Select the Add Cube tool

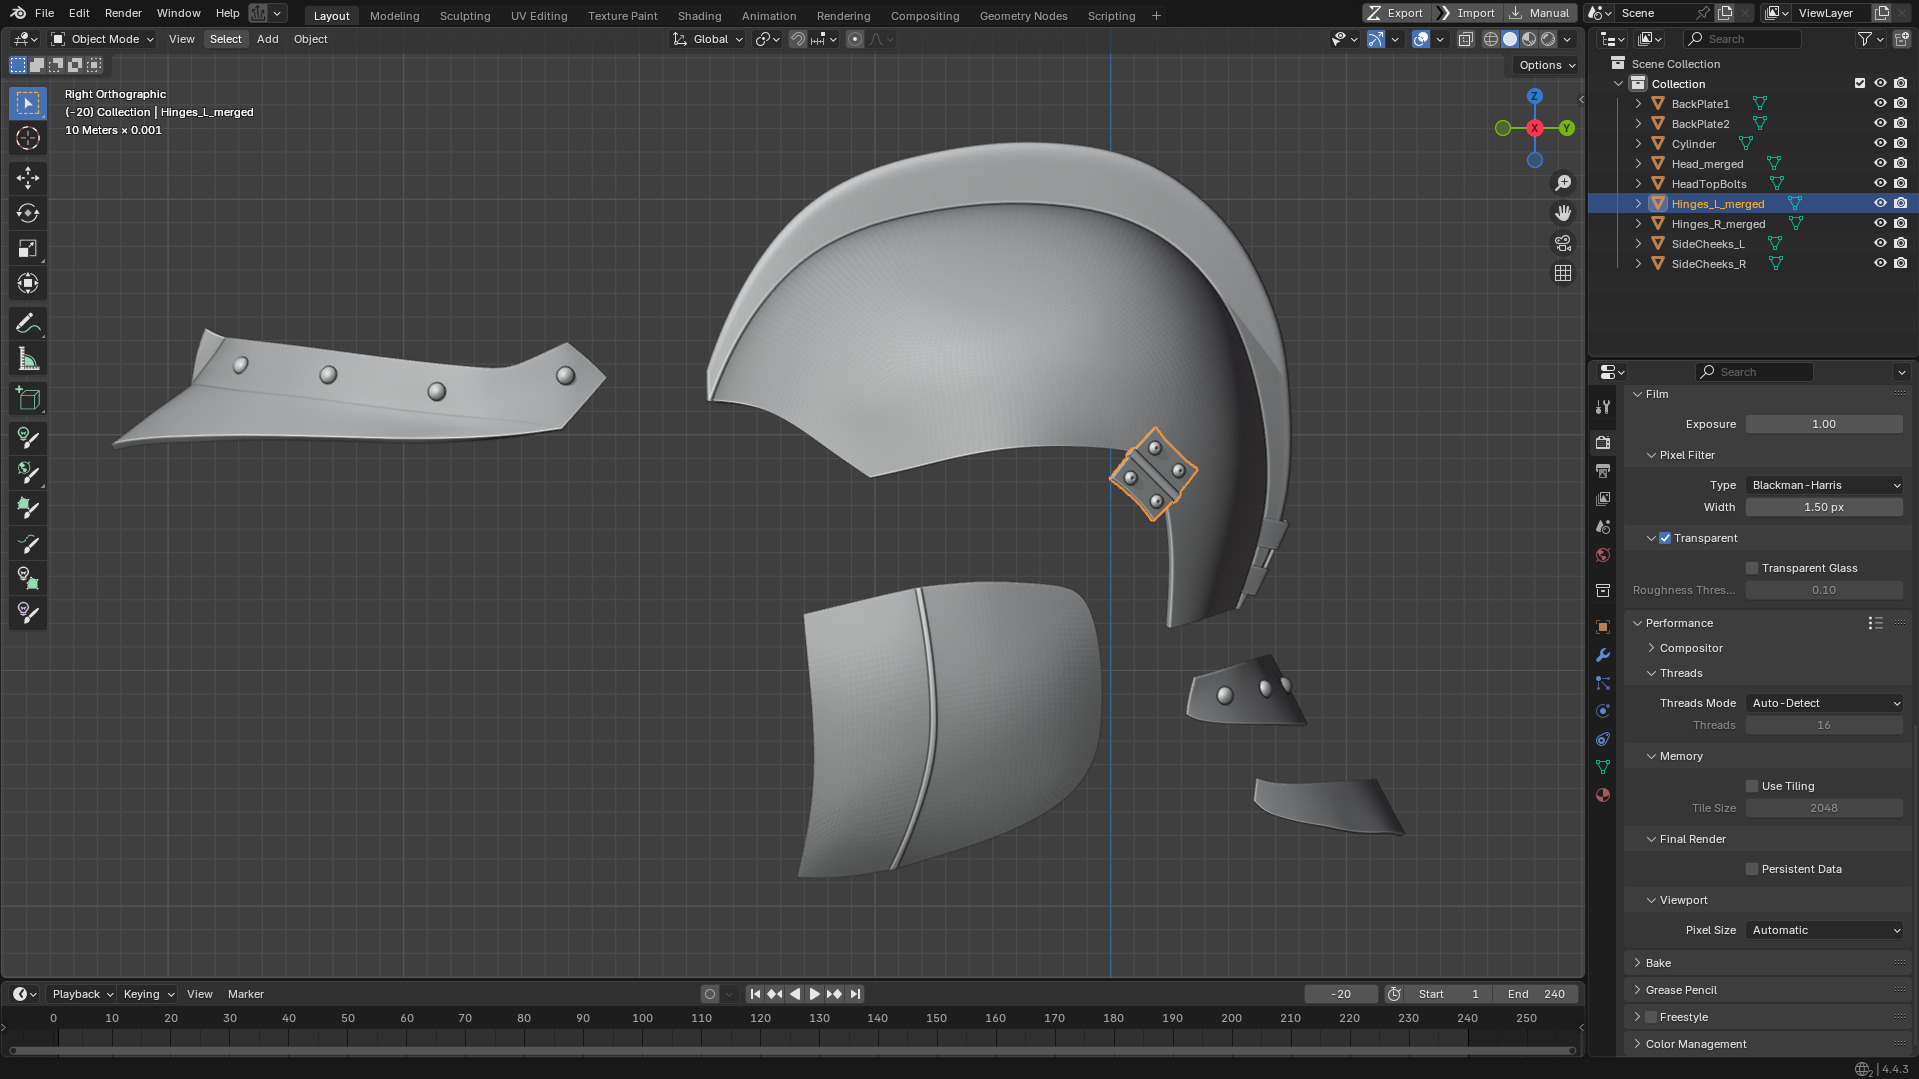point(28,399)
